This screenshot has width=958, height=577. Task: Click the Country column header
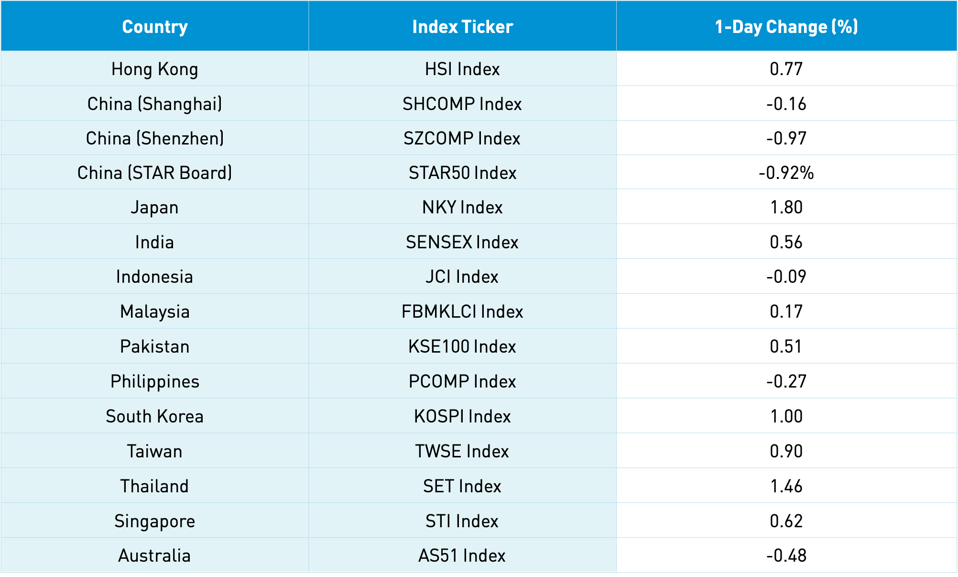pos(154,27)
